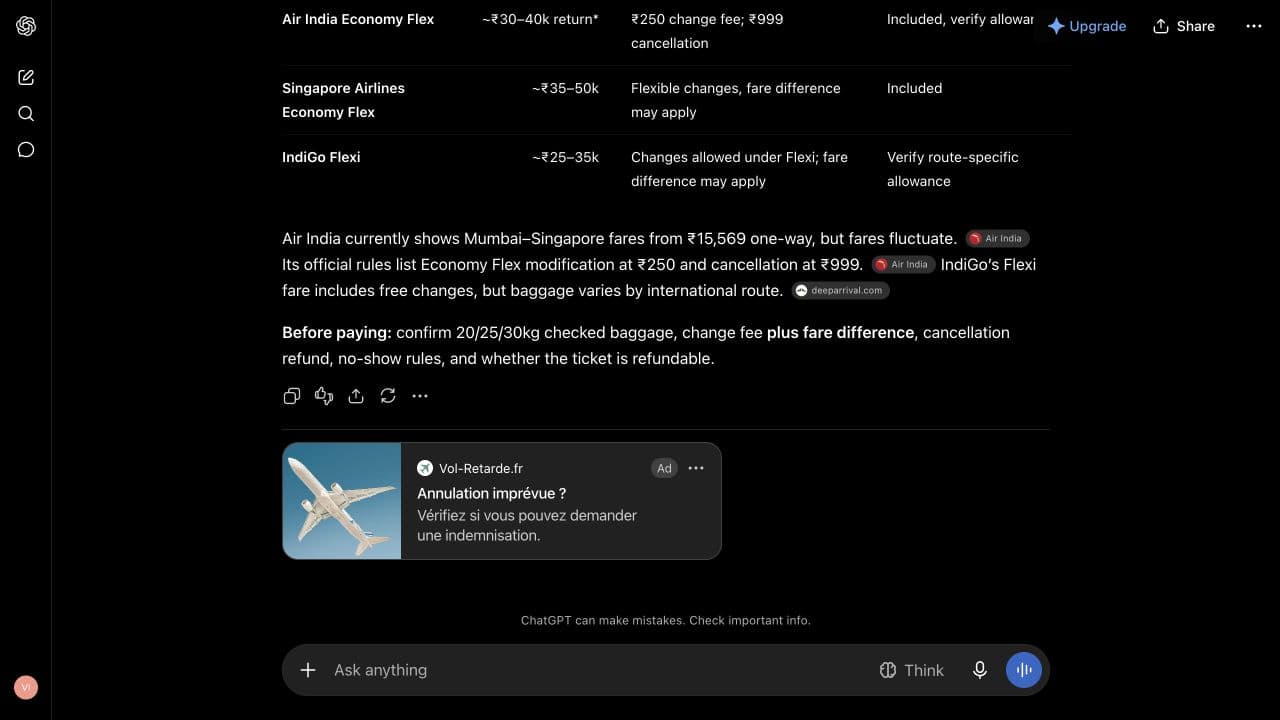The height and width of the screenshot is (720, 1280).
Task: Click the Share button in the header
Action: [x=1184, y=26]
